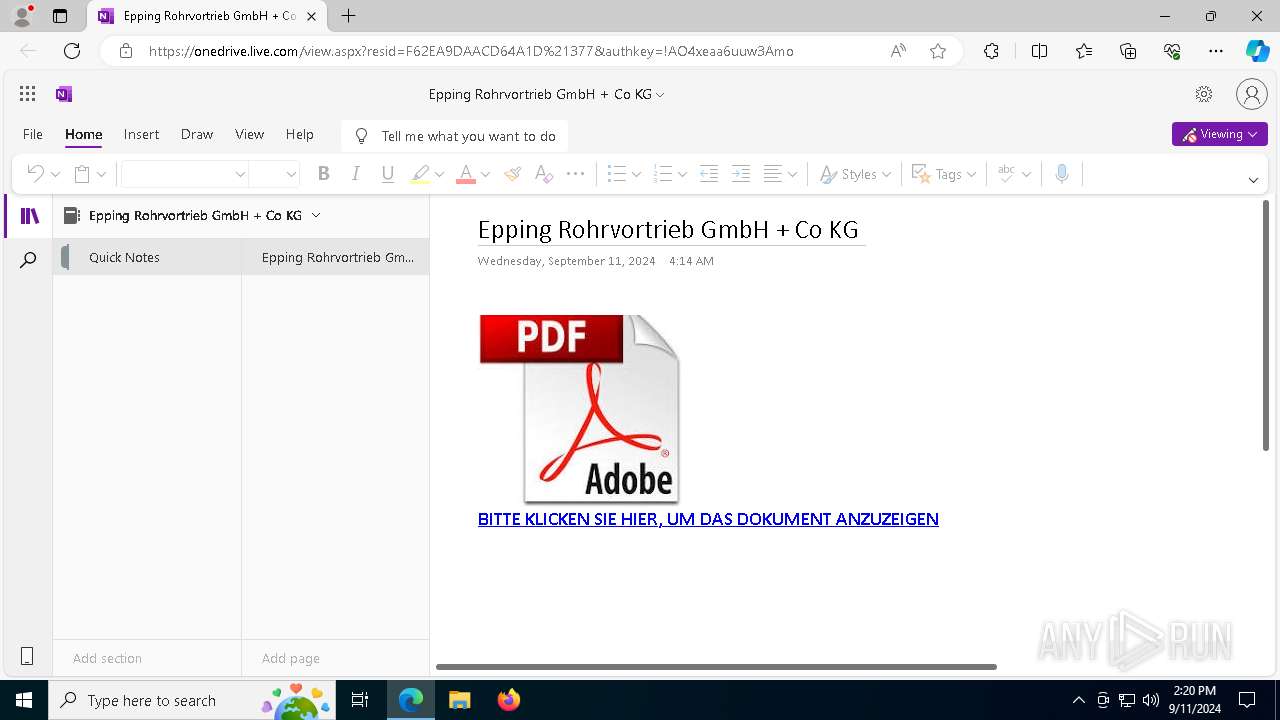Click the Paste clipboard icon

[82, 174]
